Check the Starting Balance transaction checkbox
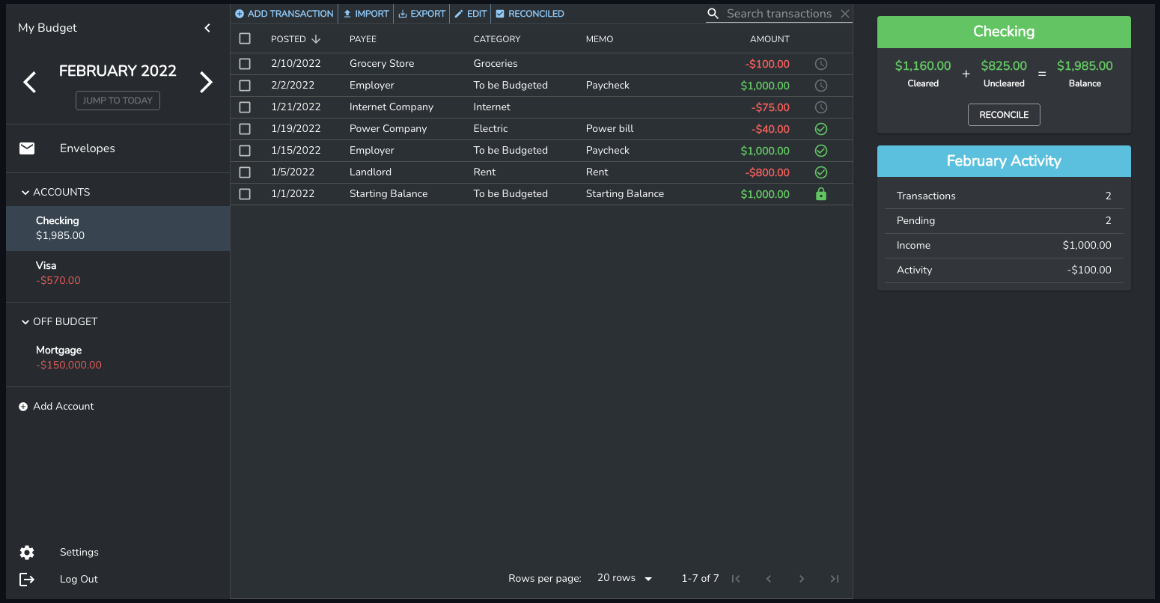The image size is (1160, 603). click(245, 194)
